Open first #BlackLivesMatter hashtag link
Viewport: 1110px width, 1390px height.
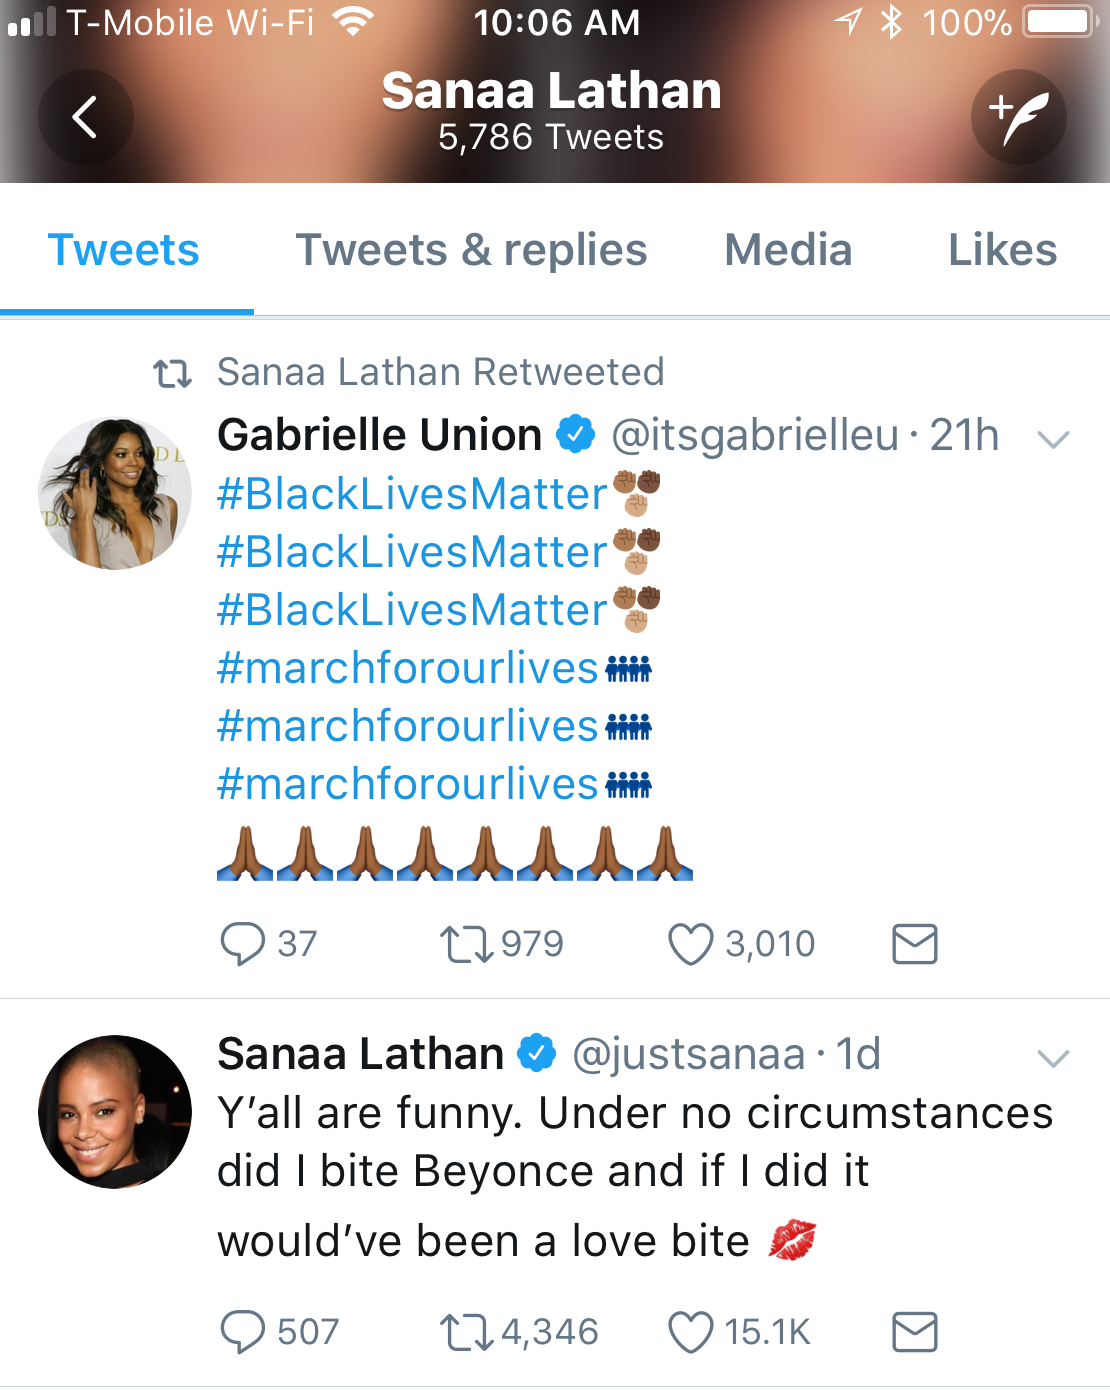[x=412, y=494]
